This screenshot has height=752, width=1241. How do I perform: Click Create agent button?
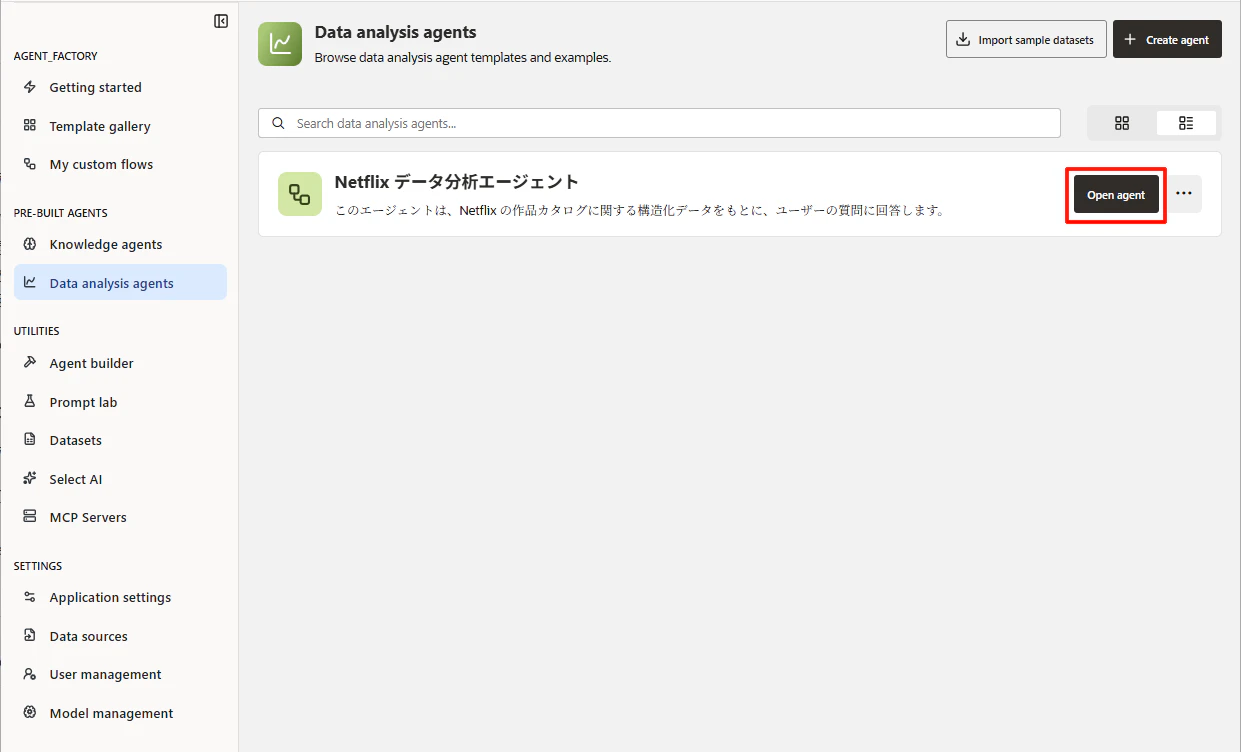pos(1167,40)
